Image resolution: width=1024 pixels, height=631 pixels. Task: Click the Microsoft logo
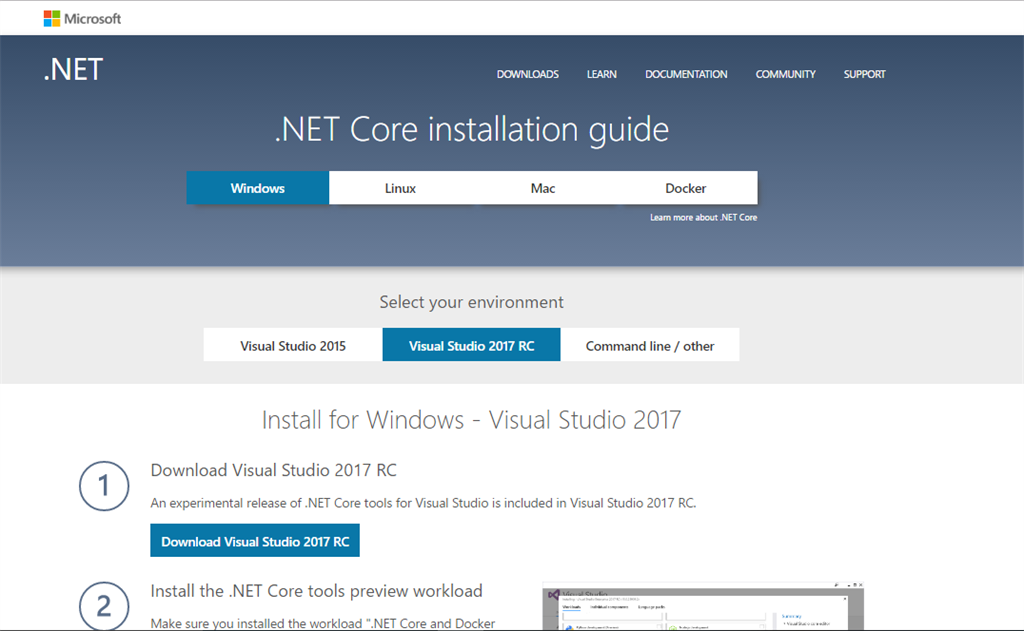pyautogui.click(x=82, y=18)
